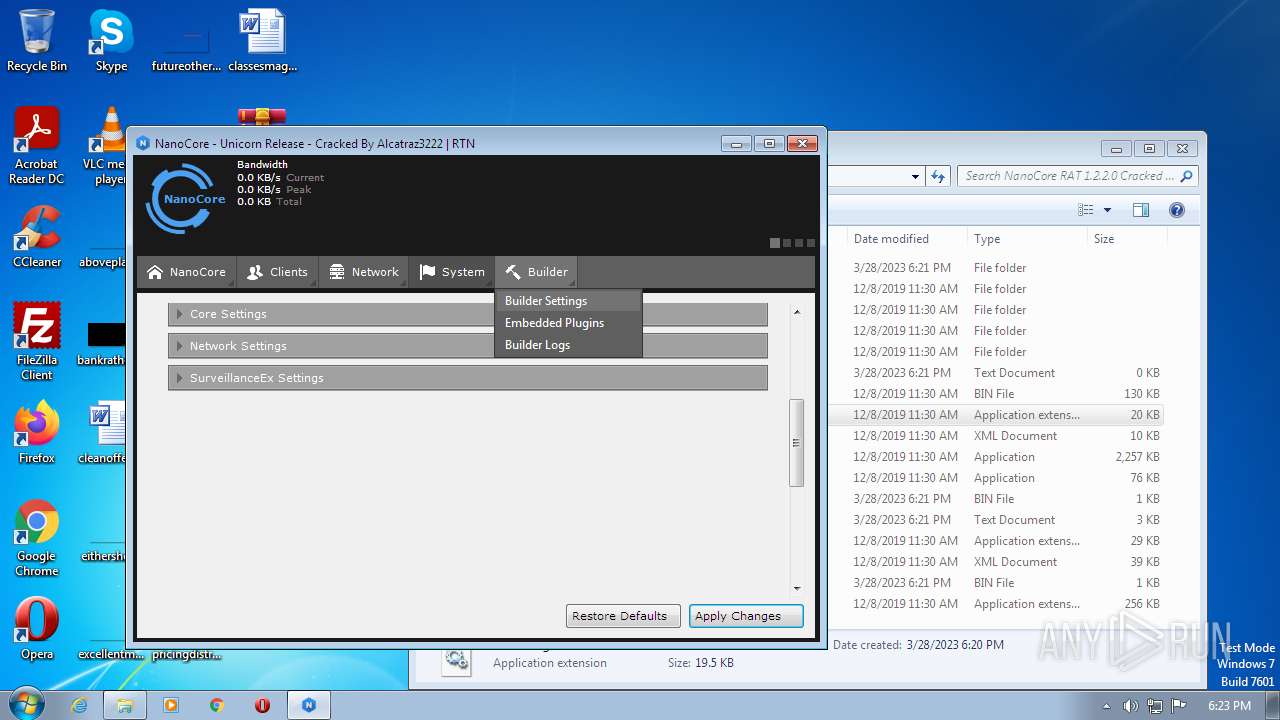Expand the SurveillanceEx Settings section
The width and height of the screenshot is (1280, 720).
pos(467,378)
